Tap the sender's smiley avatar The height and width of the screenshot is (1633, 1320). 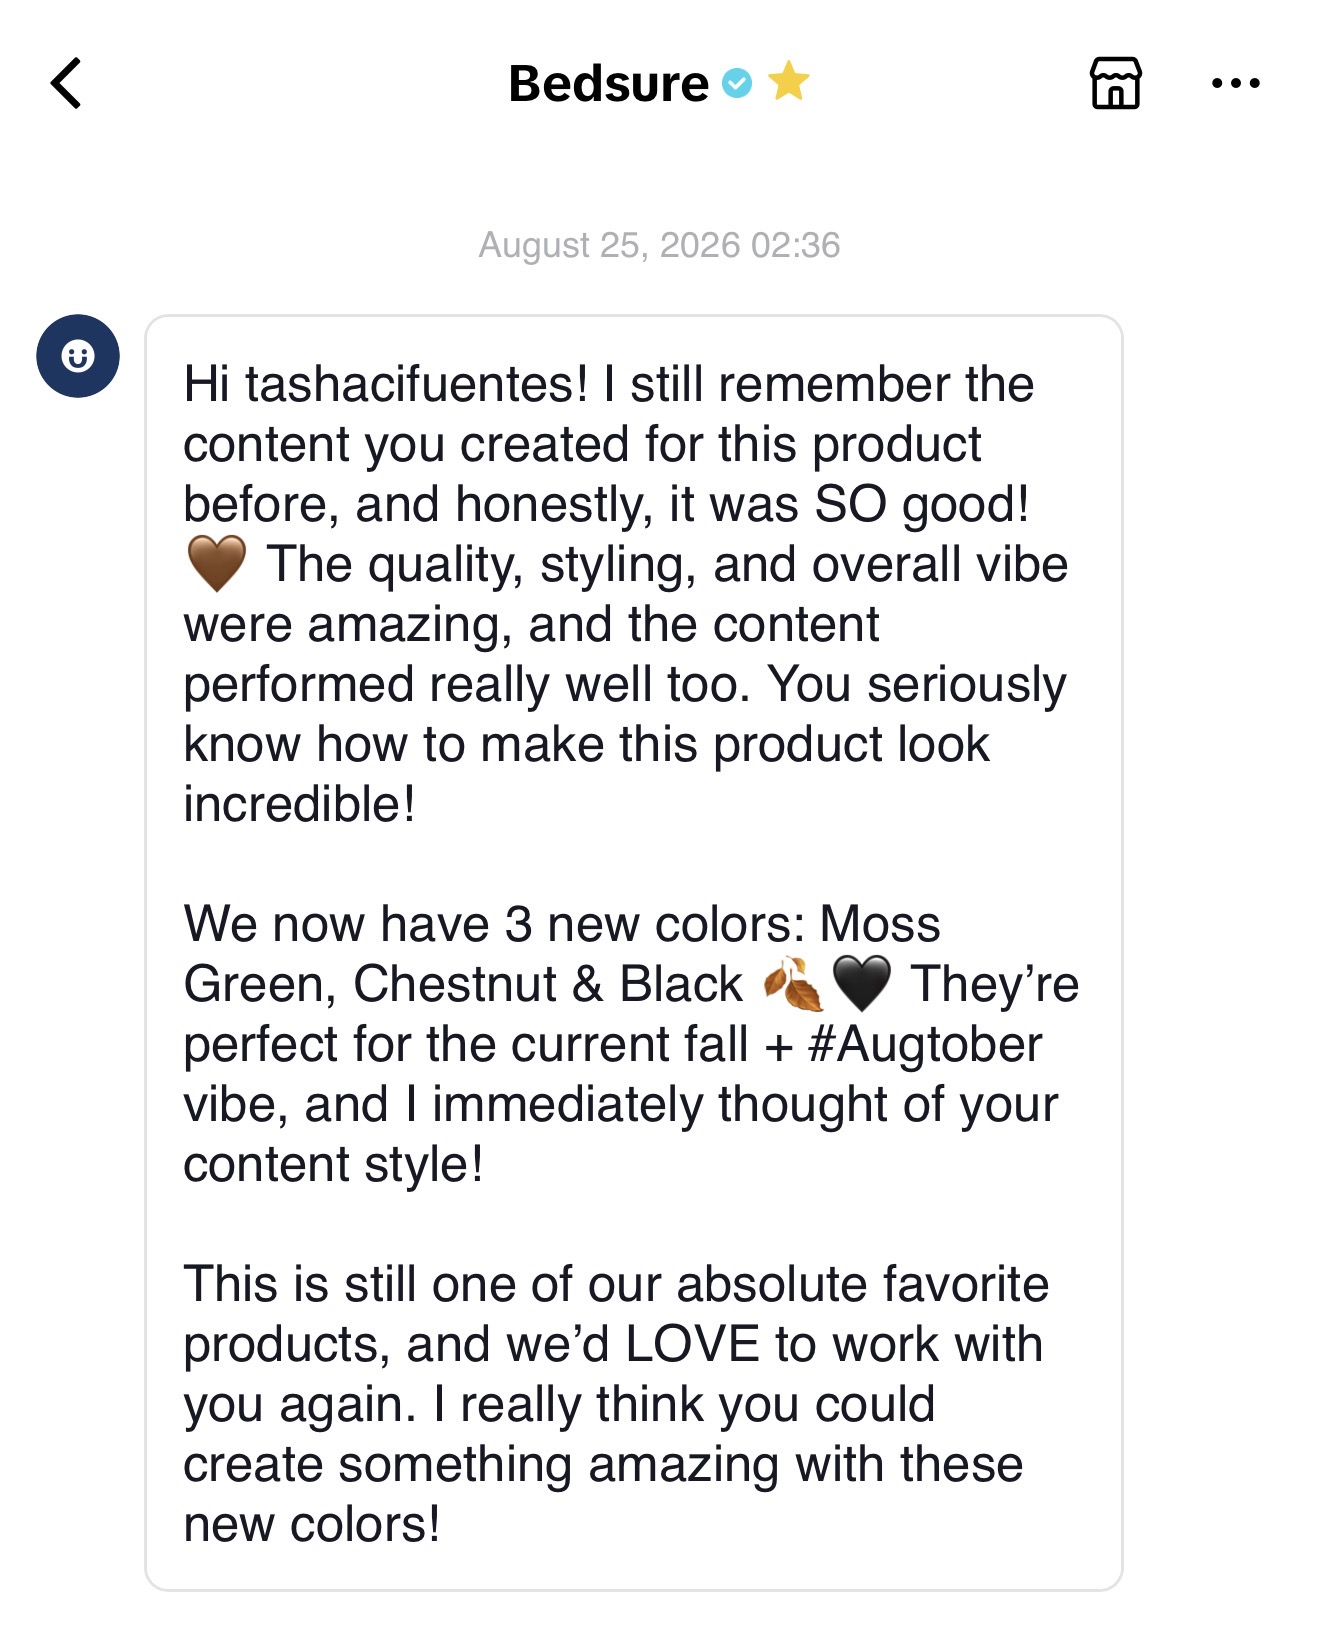pos(78,356)
